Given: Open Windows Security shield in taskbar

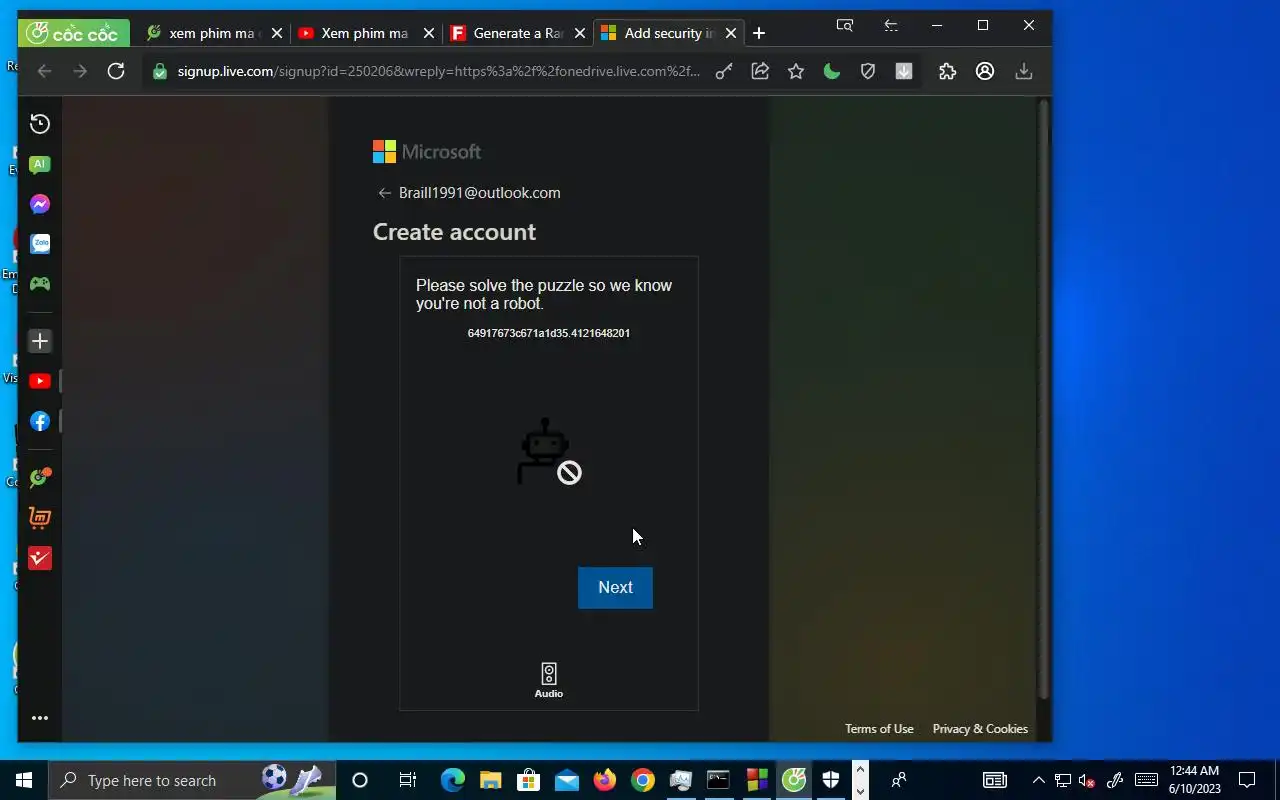Looking at the screenshot, I should [x=831, y=780].
